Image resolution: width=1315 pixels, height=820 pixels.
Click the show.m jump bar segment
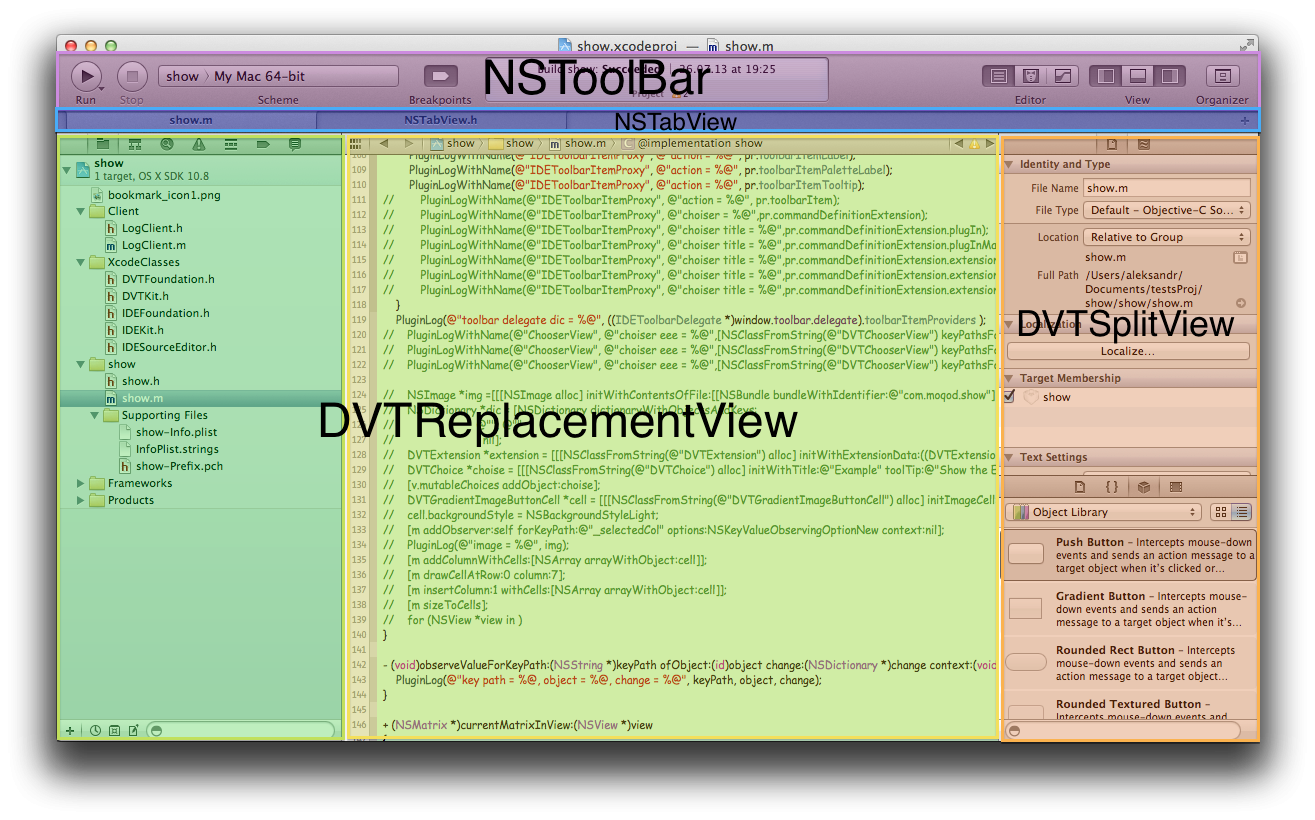coord(578,144)
